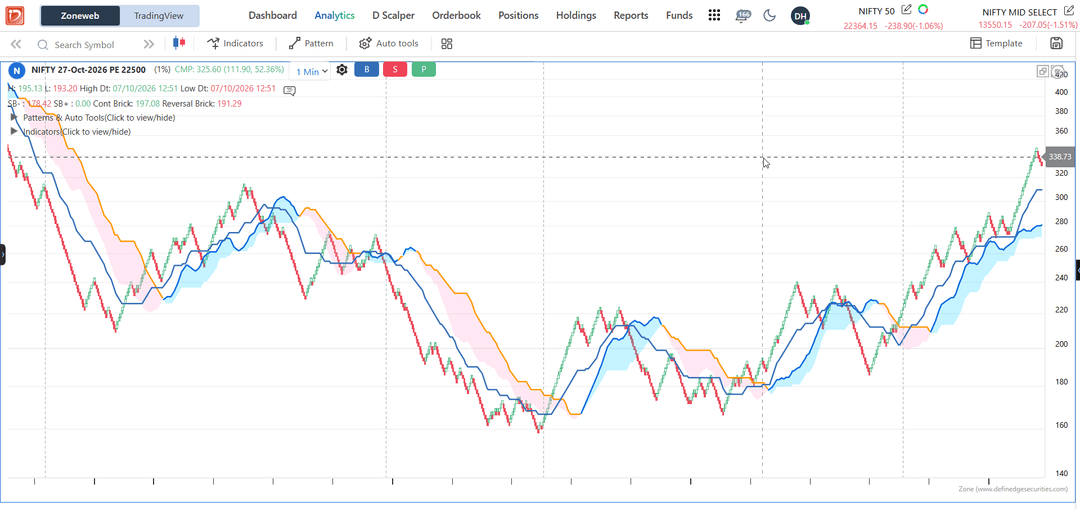The width and height of the screenshot is (1080, 509).
Task: Open the Reports page
Action: point(631,15)
